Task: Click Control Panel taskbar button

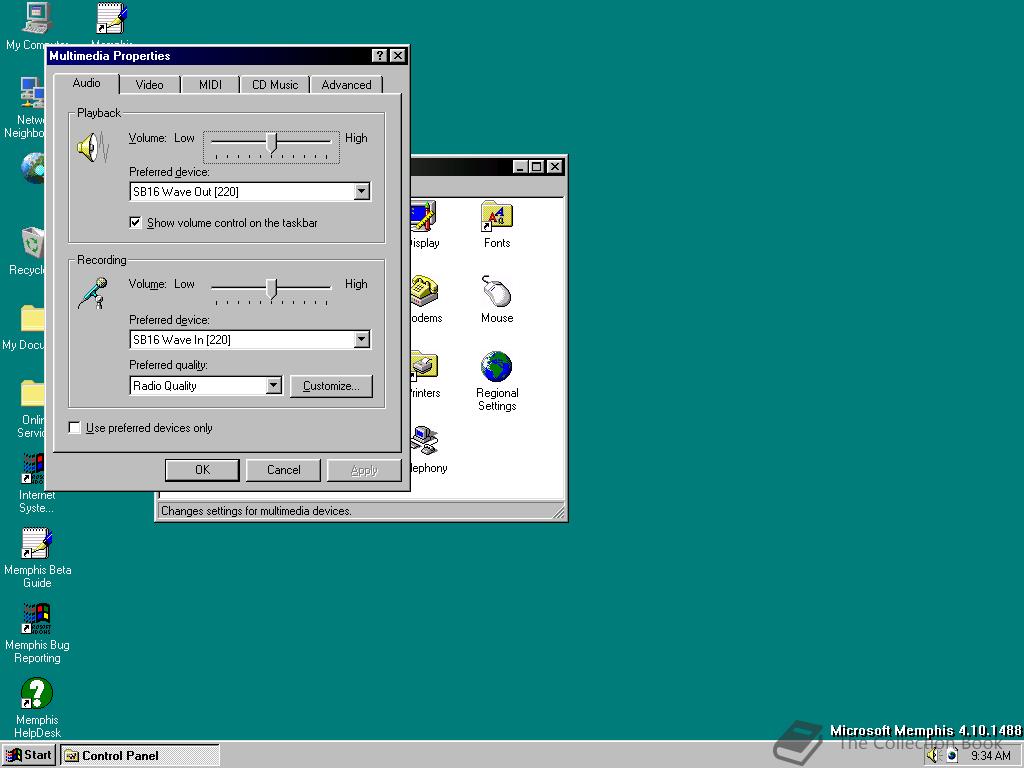Action: (140, 756)
